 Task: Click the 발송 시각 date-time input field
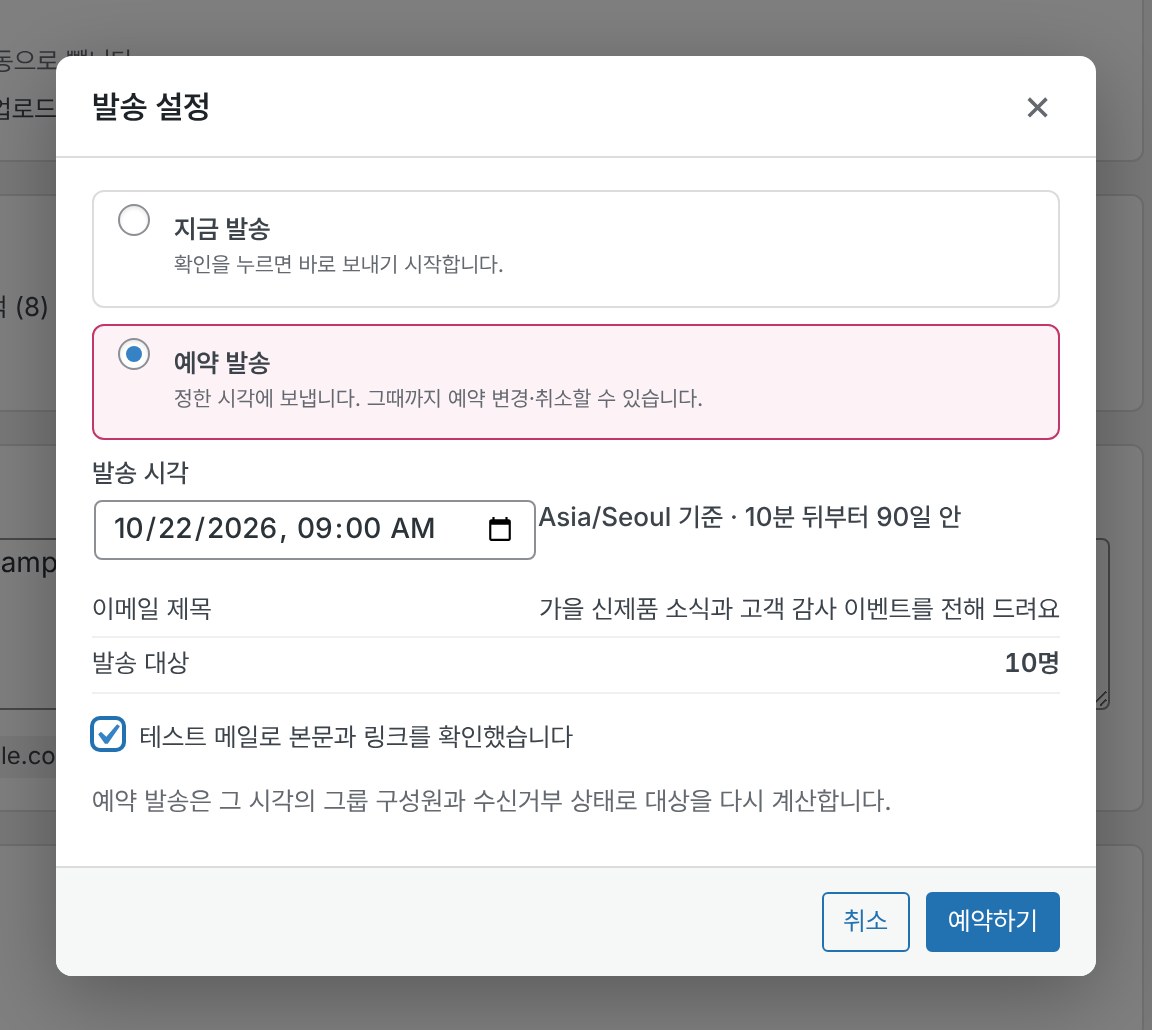tap(314, 530)
